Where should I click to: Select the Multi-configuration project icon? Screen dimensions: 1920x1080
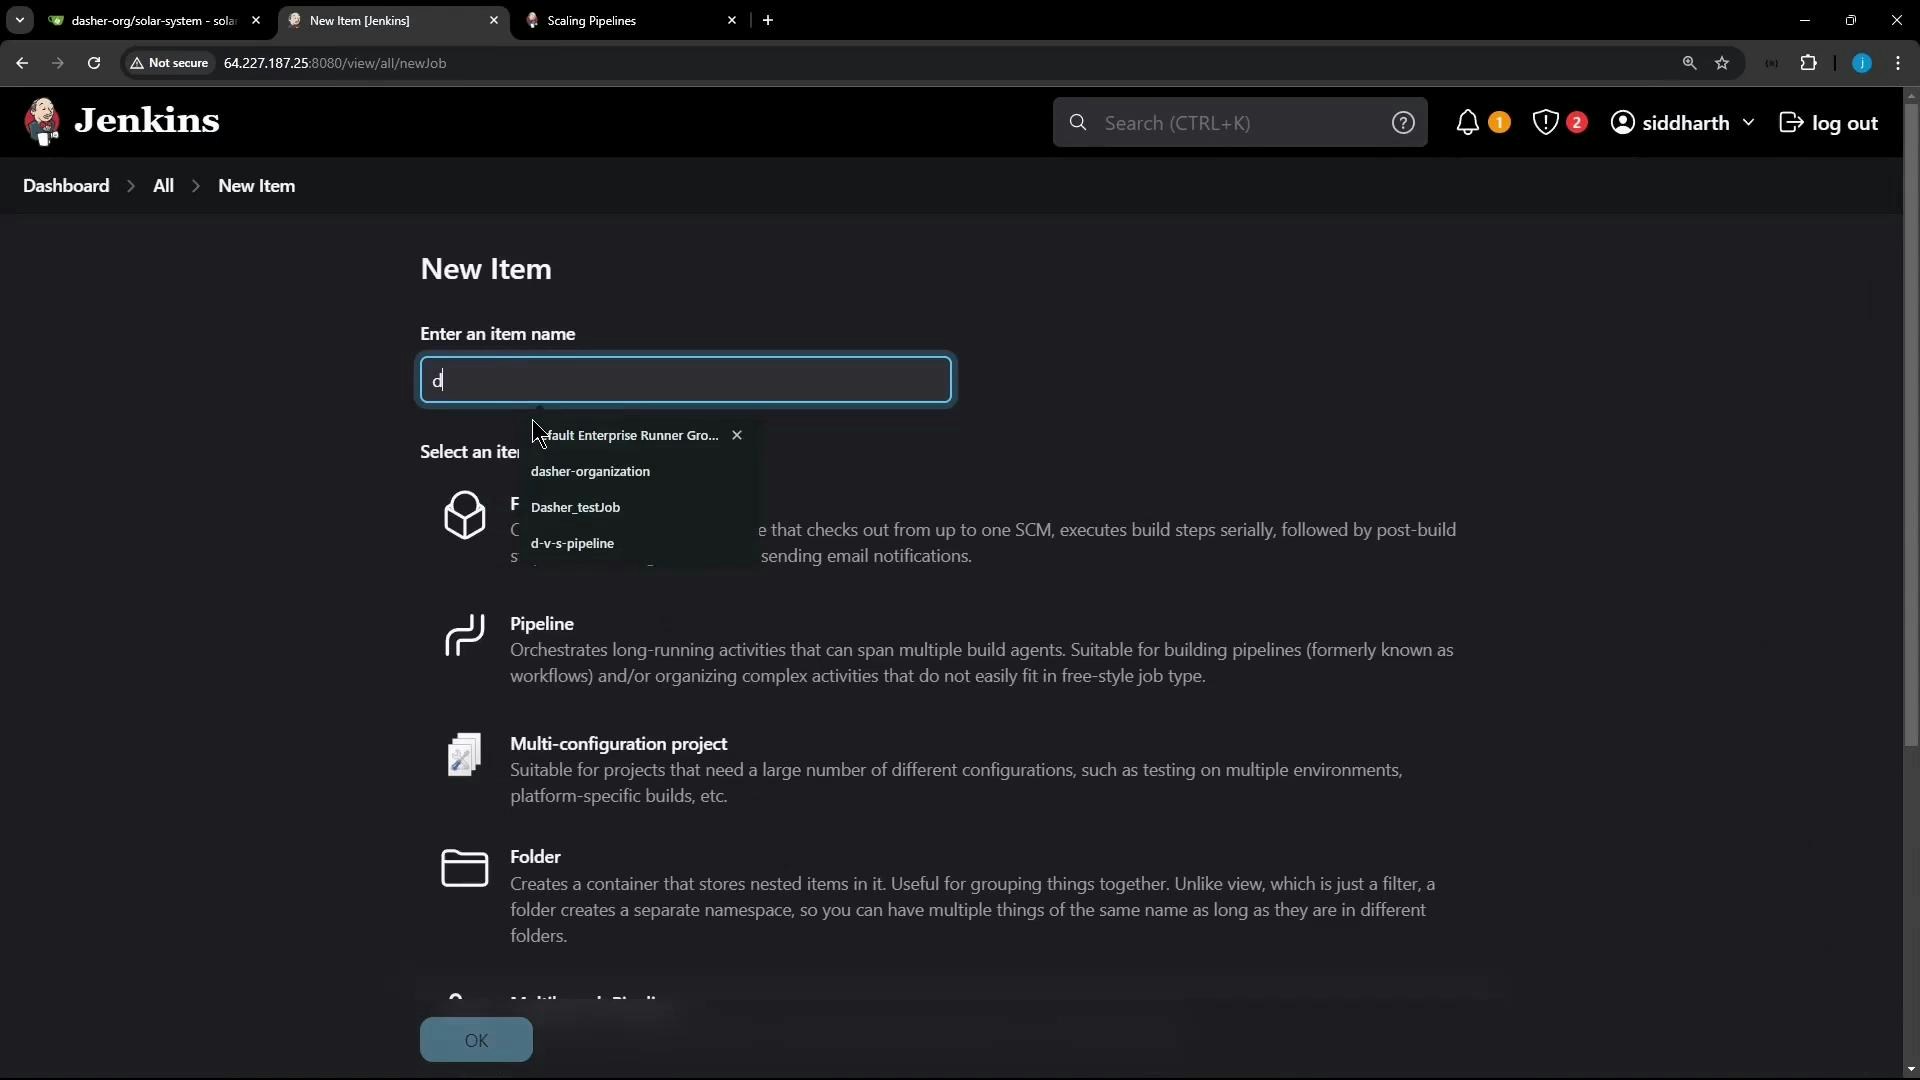[463, 755]
